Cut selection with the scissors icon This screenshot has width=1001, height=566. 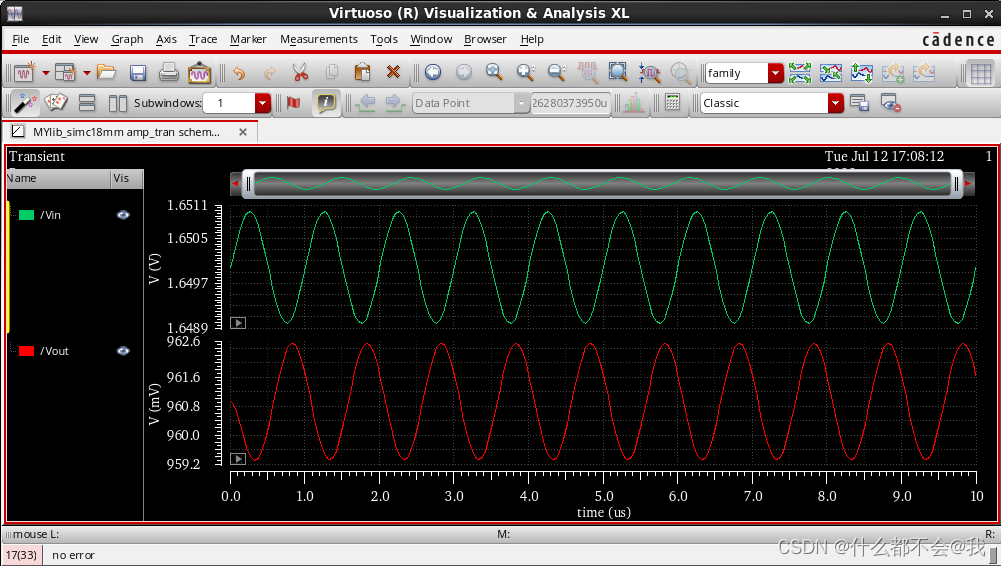click(x=300, y=73)
